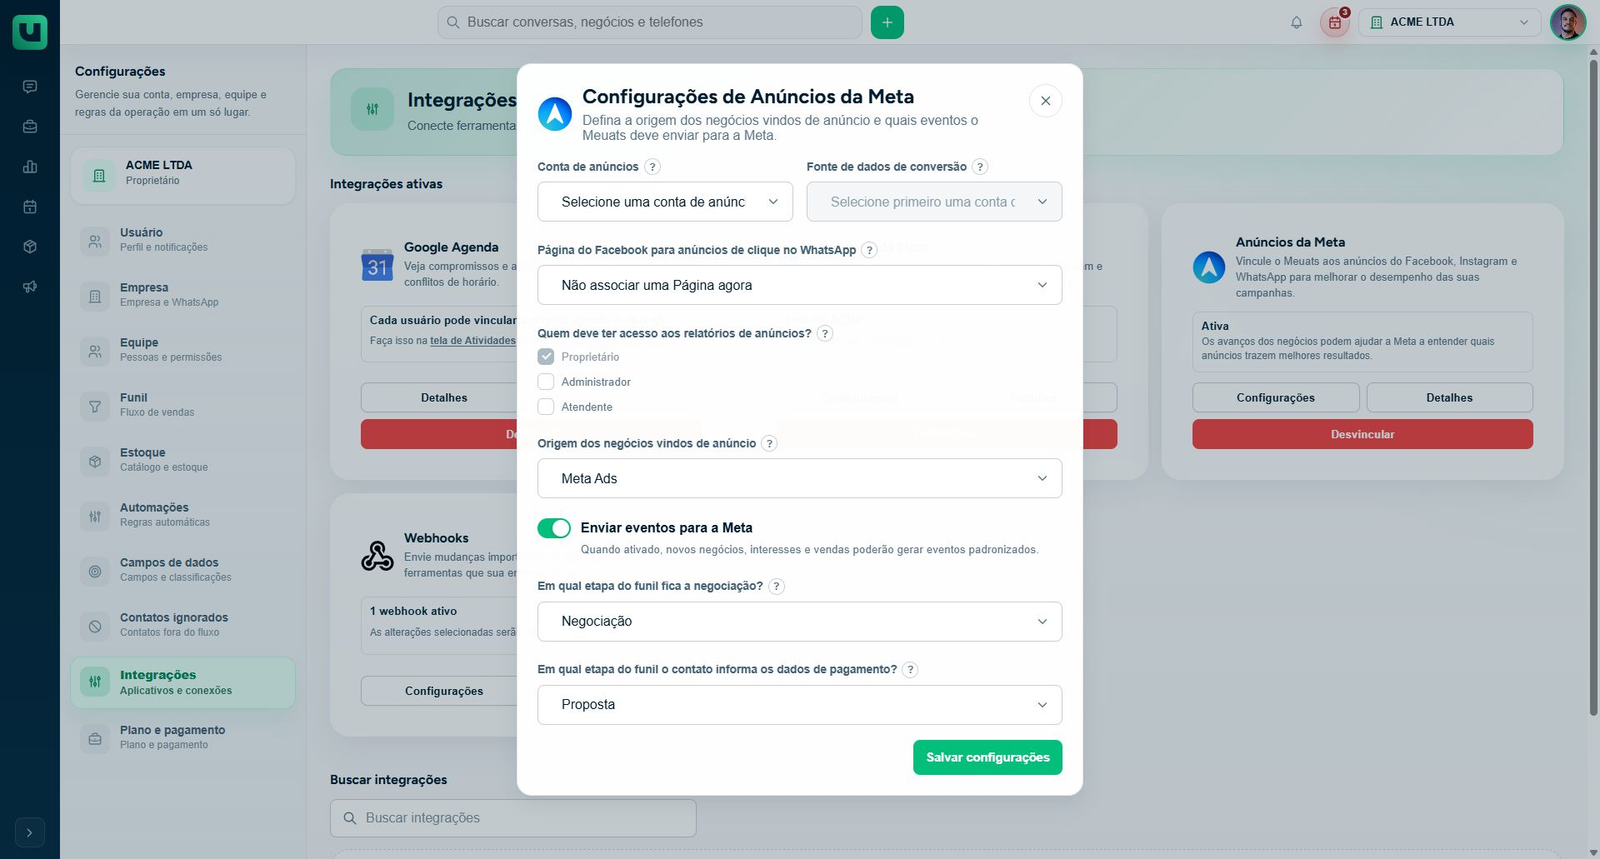Open Página do Facebook dropdown
This screenshot has height=859, width=1600.
tap(800, 285)
